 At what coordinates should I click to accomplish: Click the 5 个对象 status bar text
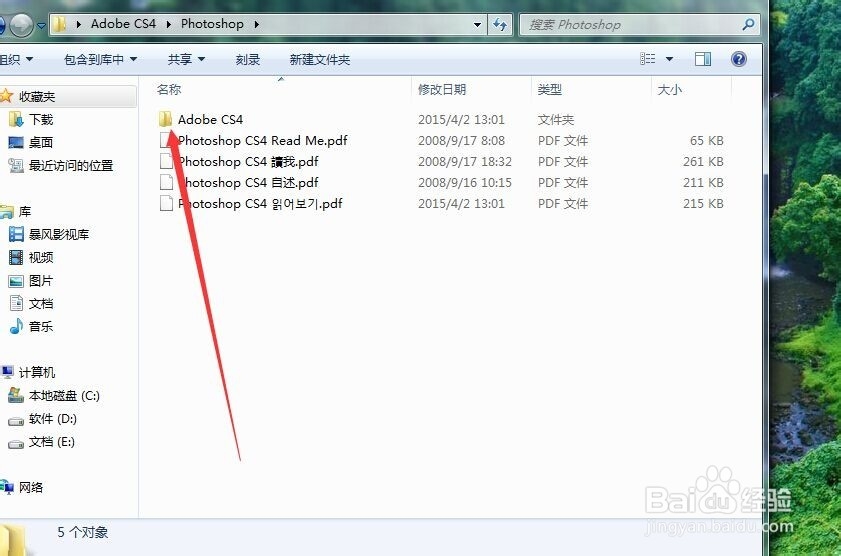click(x=83, y=532)
